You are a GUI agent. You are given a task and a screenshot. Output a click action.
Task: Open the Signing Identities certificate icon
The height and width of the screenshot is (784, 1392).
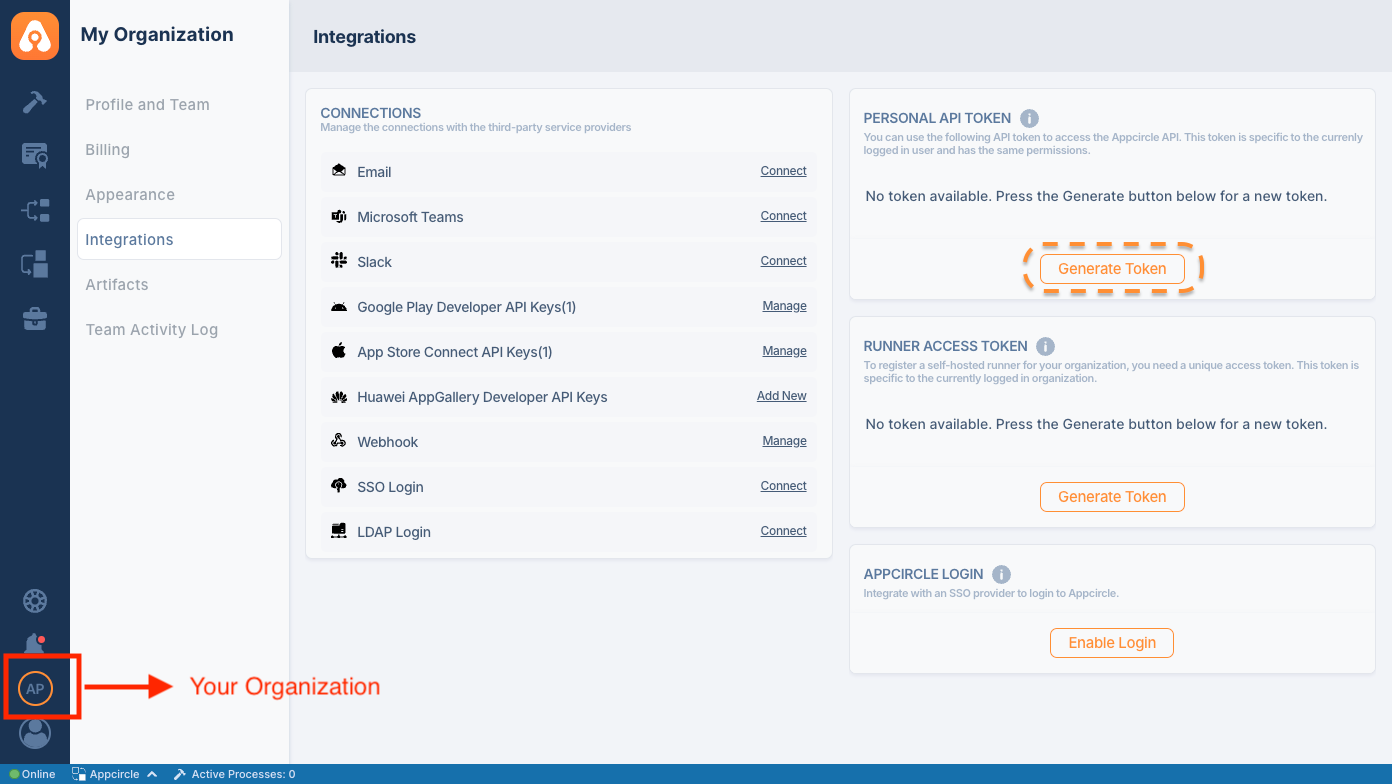[35, 156]
